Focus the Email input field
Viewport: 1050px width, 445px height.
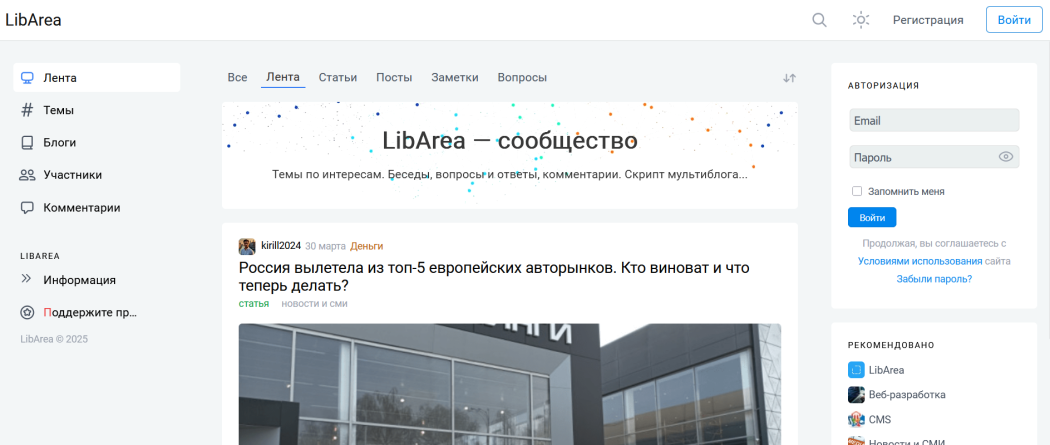point(934,120)
